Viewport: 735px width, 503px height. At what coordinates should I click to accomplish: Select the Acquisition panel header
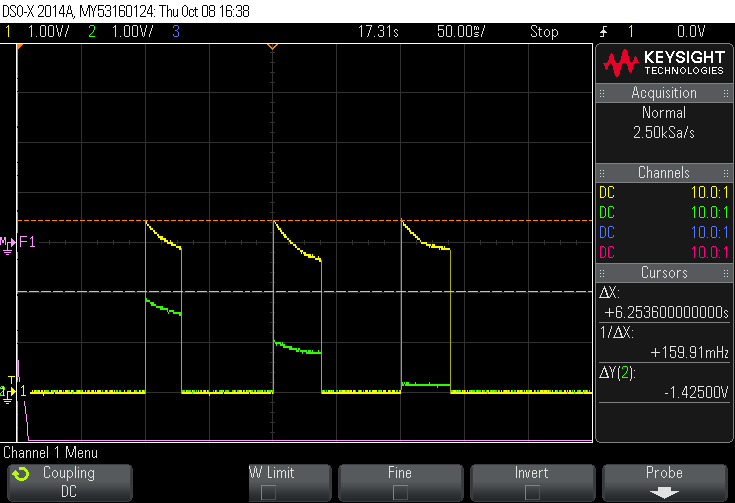664,93
